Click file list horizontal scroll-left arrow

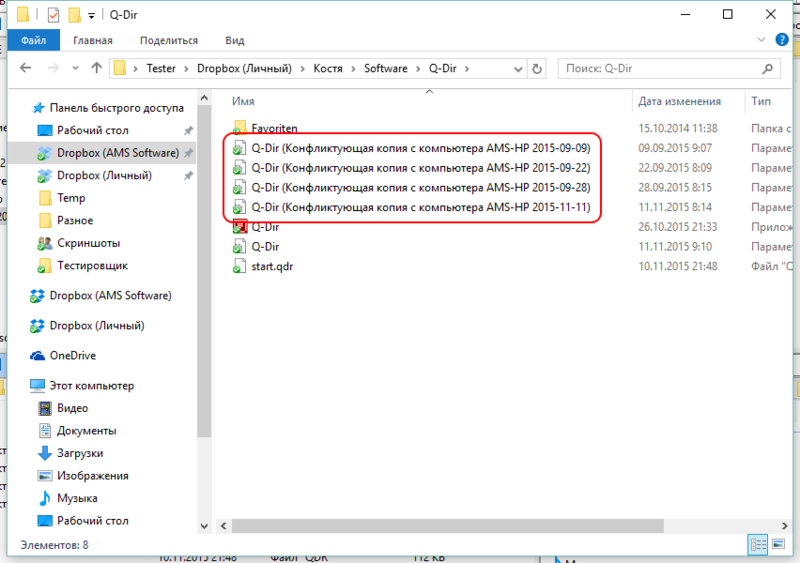(224, 526)
